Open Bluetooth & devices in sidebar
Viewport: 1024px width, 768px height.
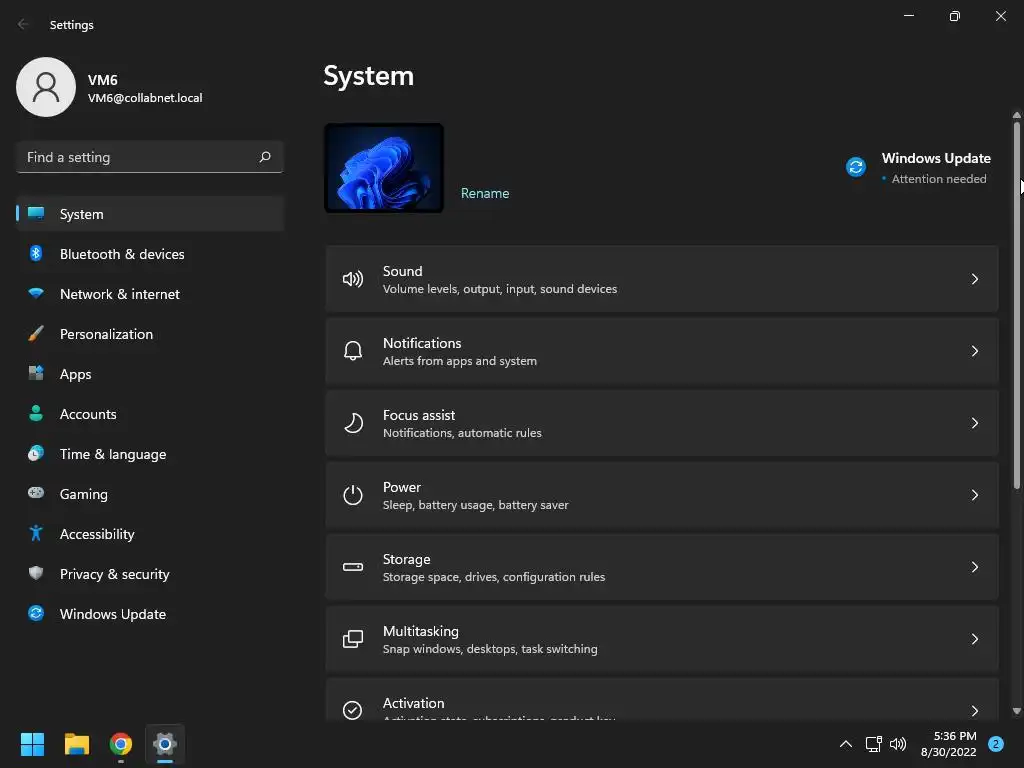[x=122, y=254]
